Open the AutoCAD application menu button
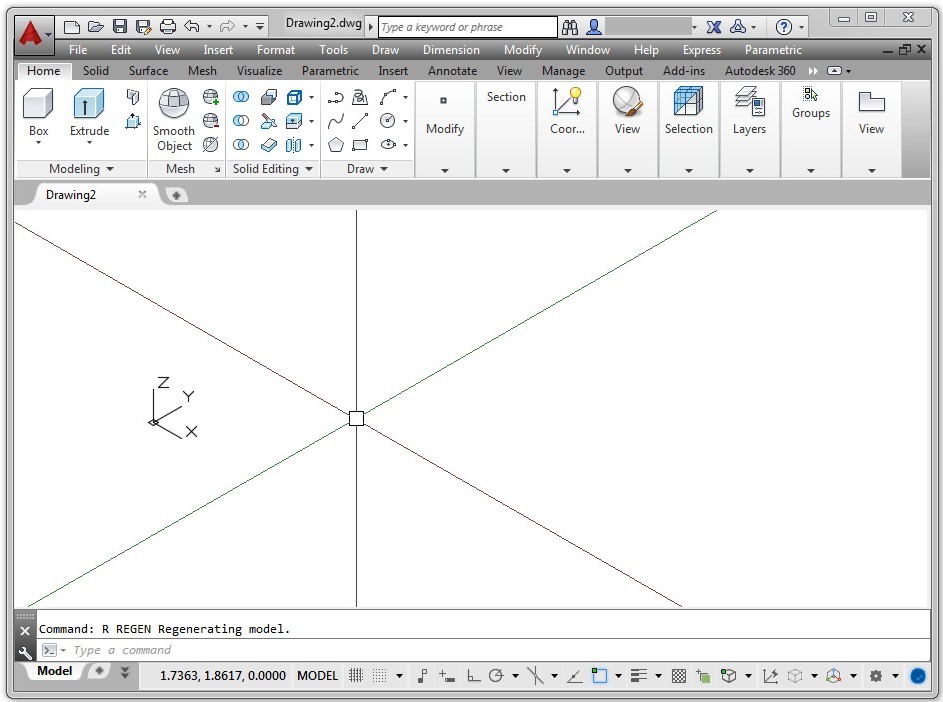The height and width of the screenshot is (702, 943). [x=34, y=34]
